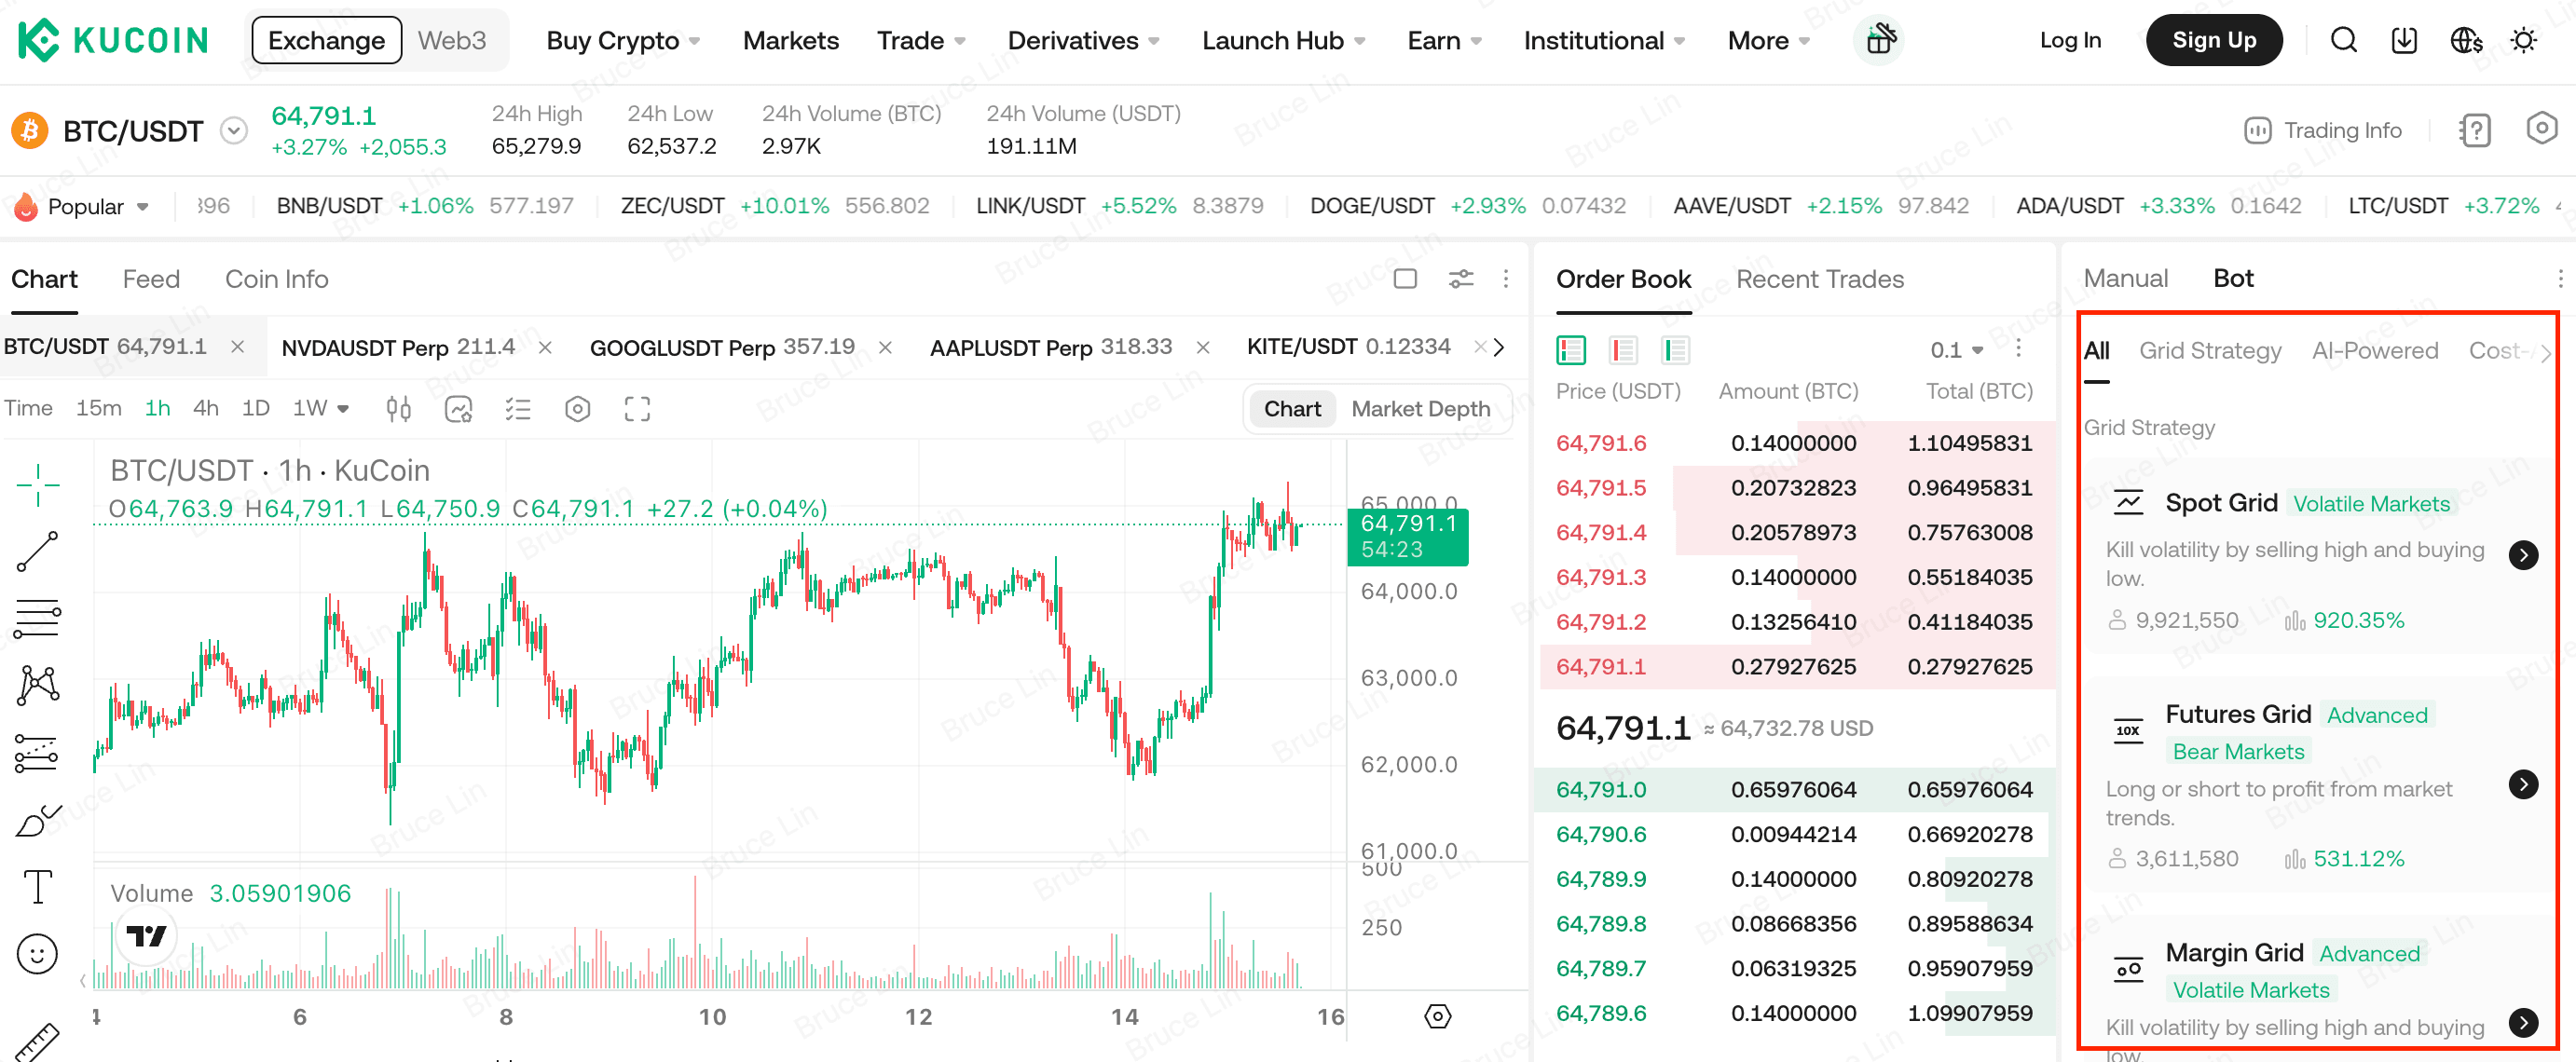Switch to the Manual trading tab

2125,278
